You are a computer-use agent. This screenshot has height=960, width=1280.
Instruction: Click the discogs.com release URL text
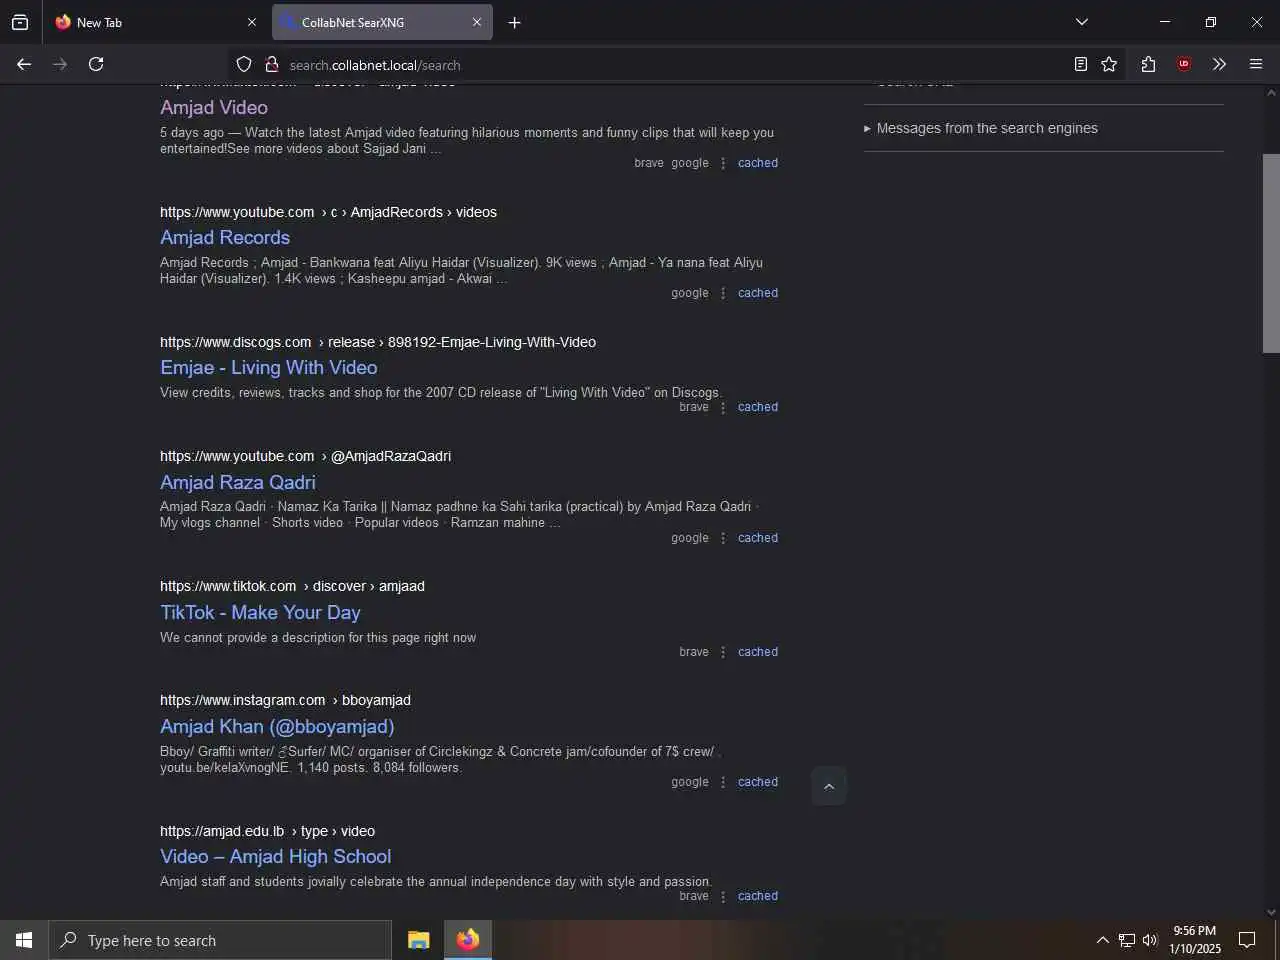378,342
